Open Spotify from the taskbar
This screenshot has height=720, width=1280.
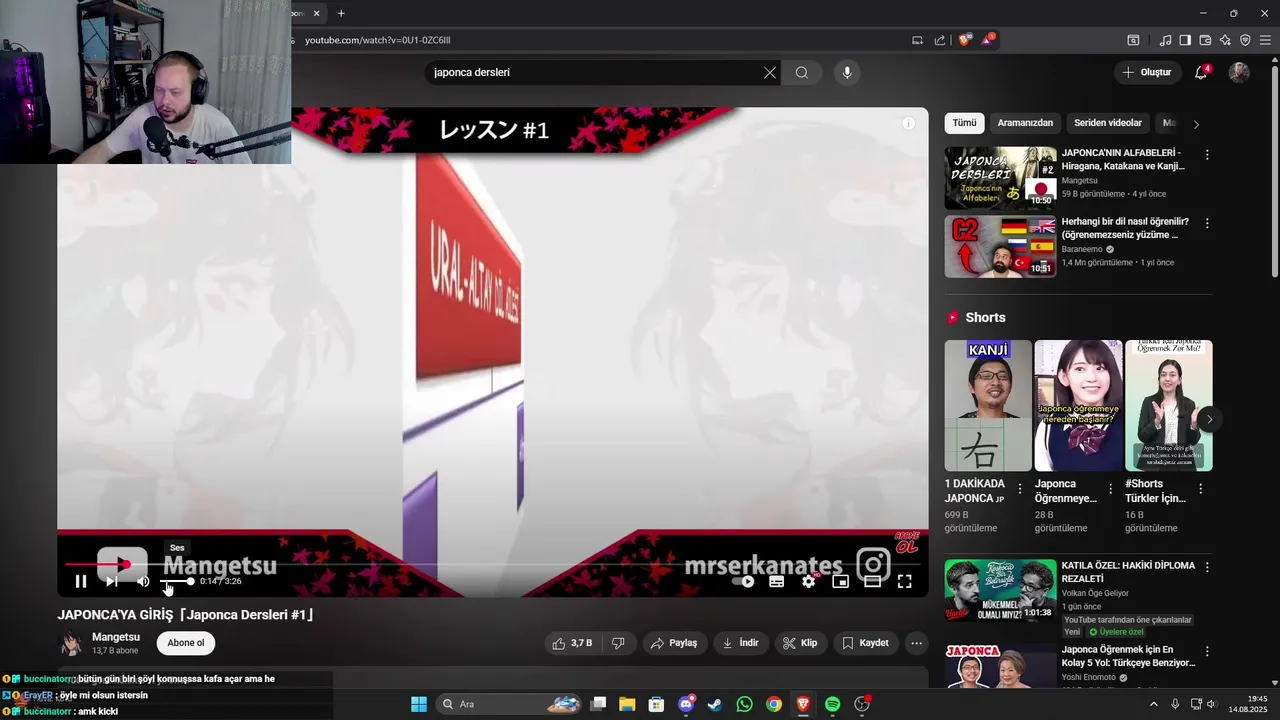[833, 704]
